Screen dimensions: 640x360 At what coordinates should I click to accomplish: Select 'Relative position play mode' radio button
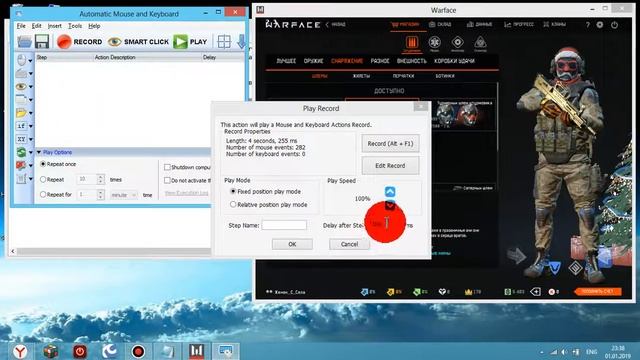click(233, 204)
